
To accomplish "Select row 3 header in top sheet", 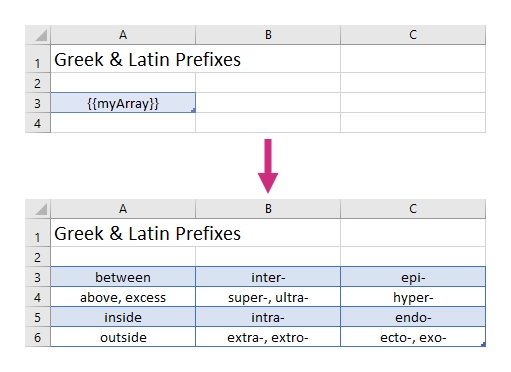I will pos(38,103).
